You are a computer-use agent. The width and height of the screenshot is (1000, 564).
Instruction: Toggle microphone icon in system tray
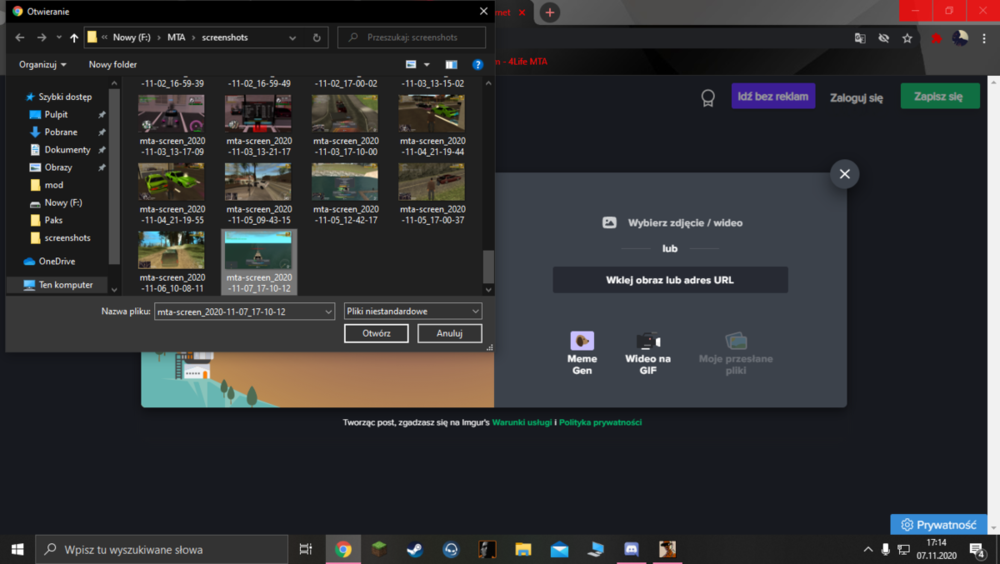pyautogui.click(x=885, y=549)
